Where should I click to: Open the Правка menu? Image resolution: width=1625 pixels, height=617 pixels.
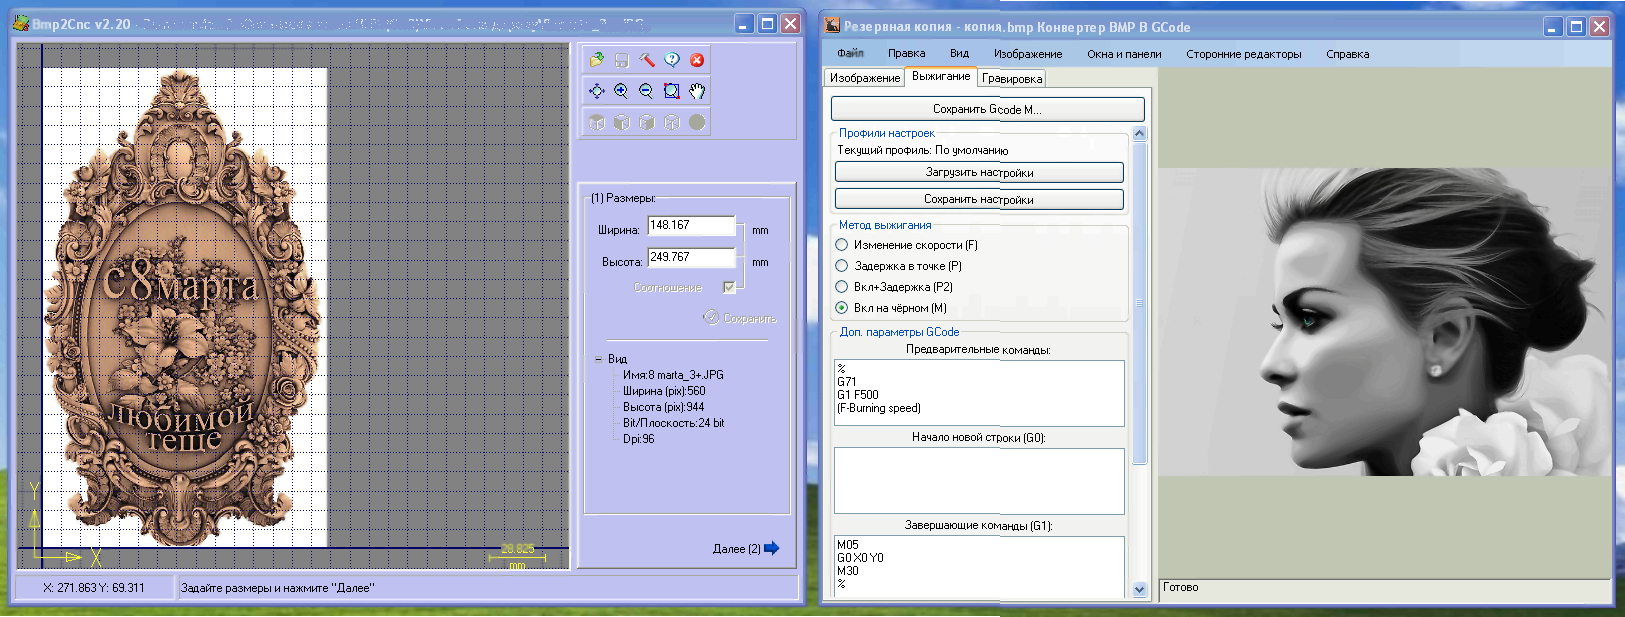click(906, 54)
